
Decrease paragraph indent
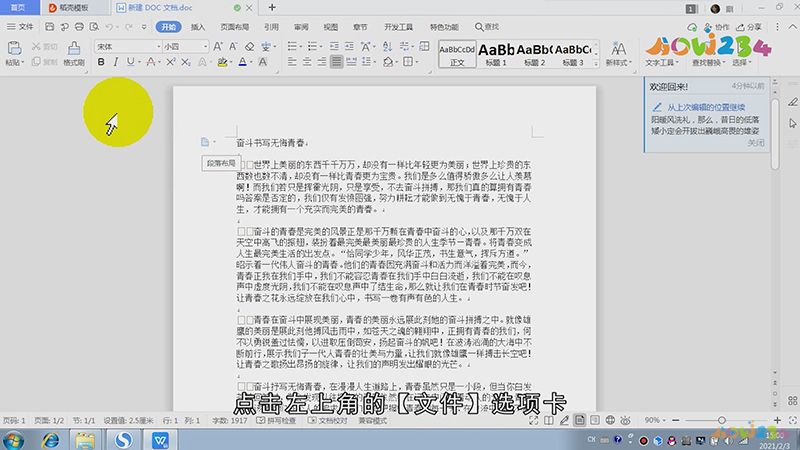(x=334, y=46)
